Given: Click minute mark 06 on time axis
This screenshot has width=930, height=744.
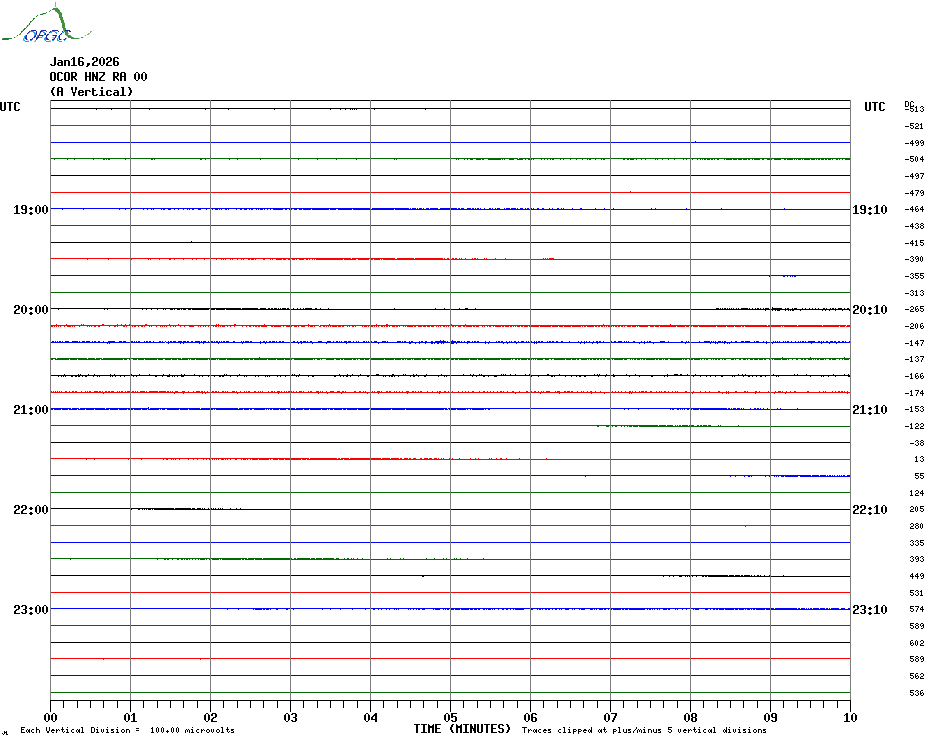Looking at the screenshot, I should point(531,717).
